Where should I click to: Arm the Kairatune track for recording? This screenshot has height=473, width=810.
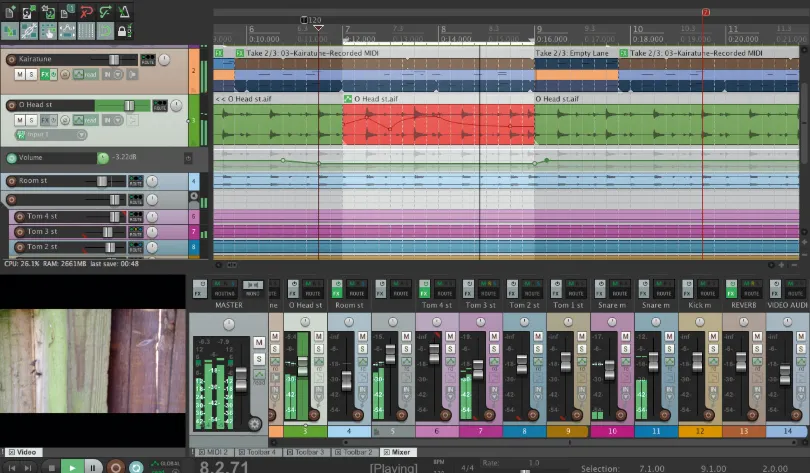click(11, 59)
